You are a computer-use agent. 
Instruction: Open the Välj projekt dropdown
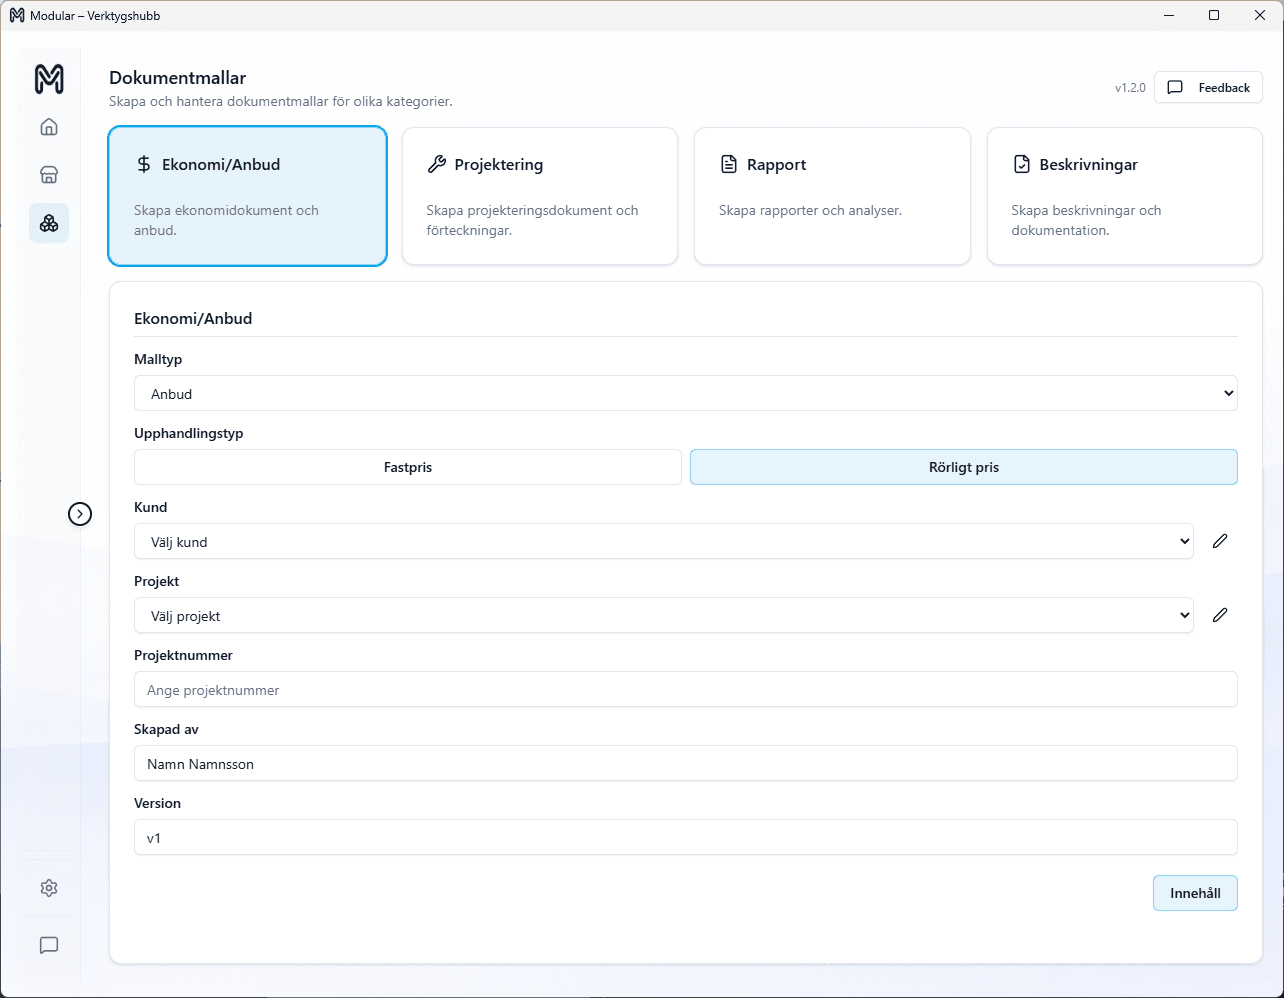(x=663, y=616)
